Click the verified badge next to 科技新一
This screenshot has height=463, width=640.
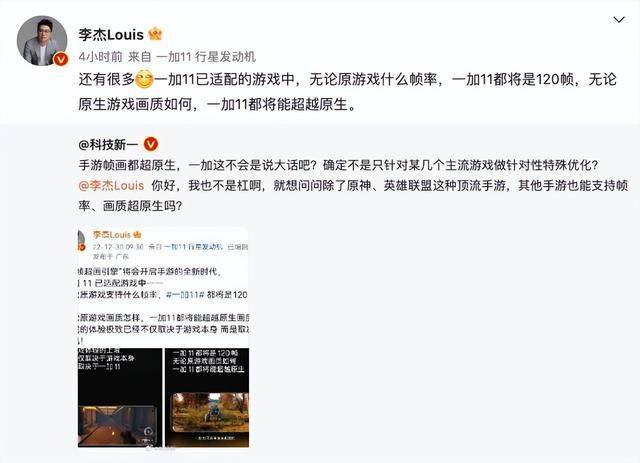pyautogui.click(x=151, y=144)
